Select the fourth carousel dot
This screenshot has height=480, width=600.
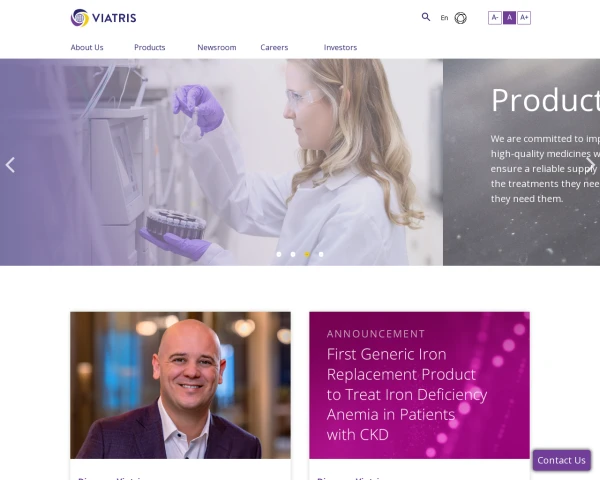tap(321, 254)
